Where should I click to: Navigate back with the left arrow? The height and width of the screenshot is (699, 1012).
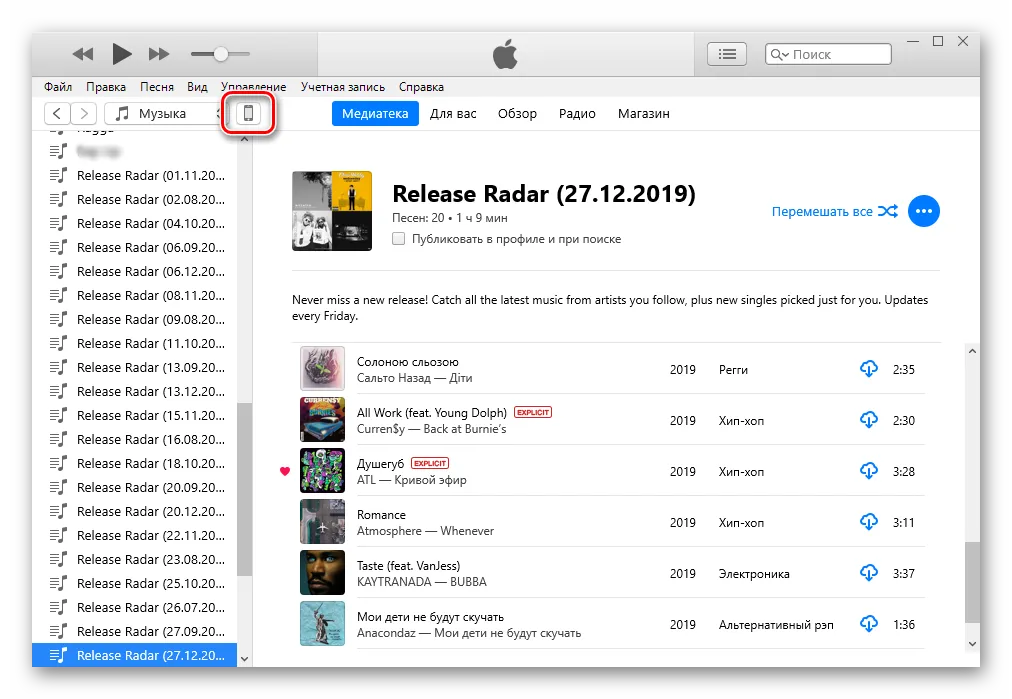58,114
